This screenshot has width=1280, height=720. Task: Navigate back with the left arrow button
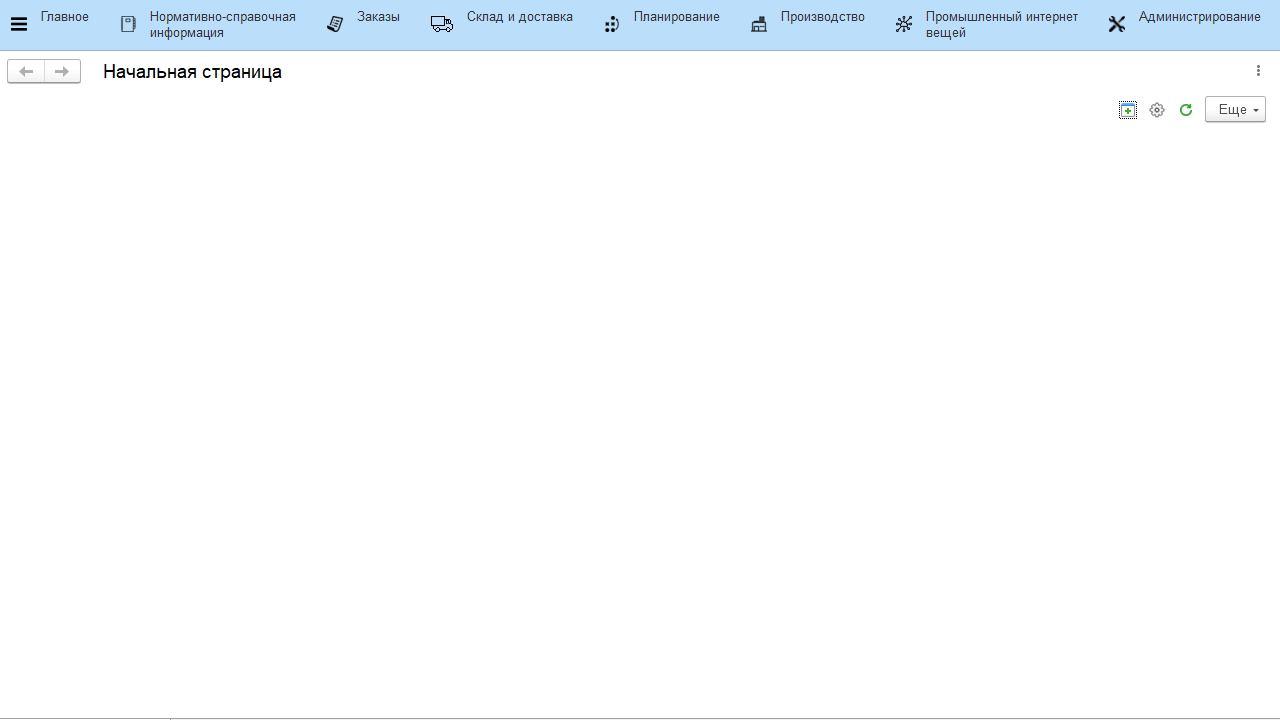pyautogui.click(x=26, y=71)
